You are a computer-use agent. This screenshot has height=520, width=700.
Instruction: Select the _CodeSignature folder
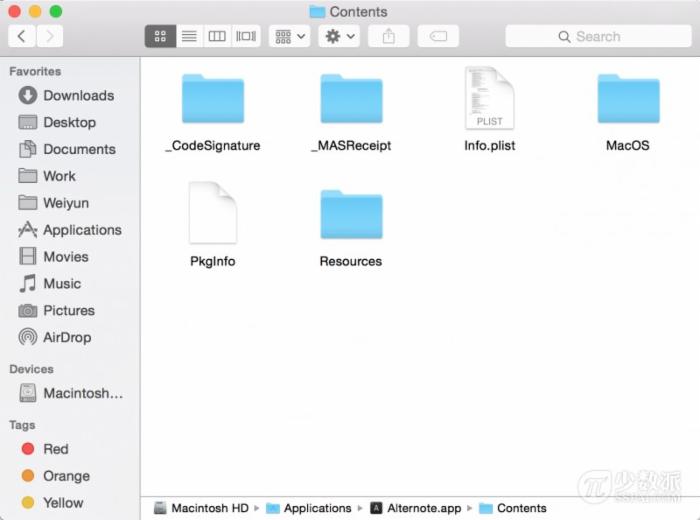[212, 99]
